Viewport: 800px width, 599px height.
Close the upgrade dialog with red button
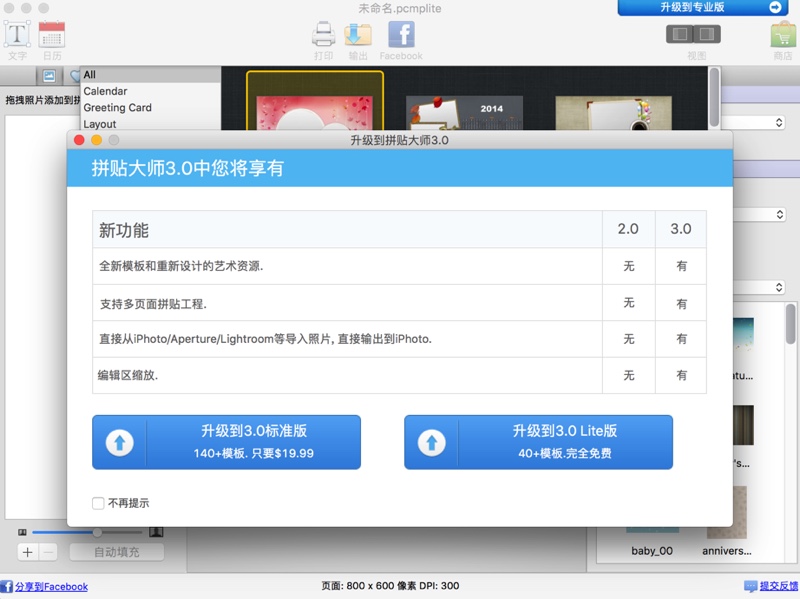[x=79, y=140]
